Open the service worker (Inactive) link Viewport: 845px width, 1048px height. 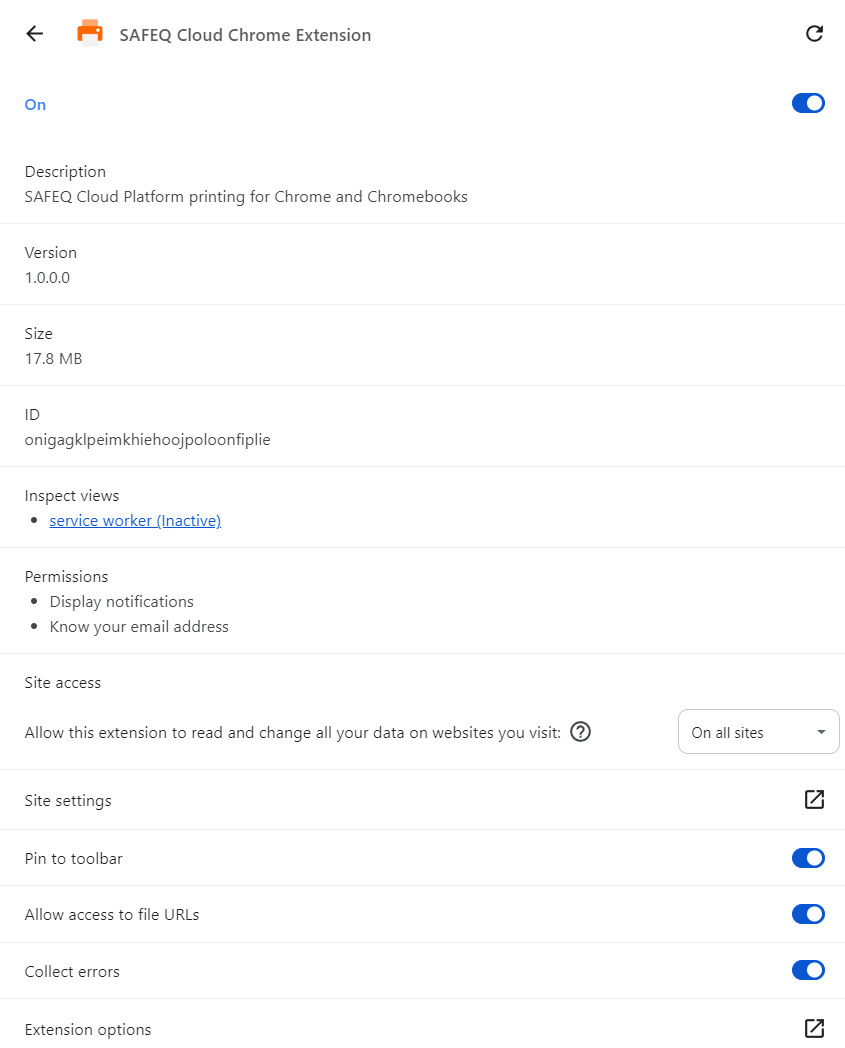tap(135, 521)
